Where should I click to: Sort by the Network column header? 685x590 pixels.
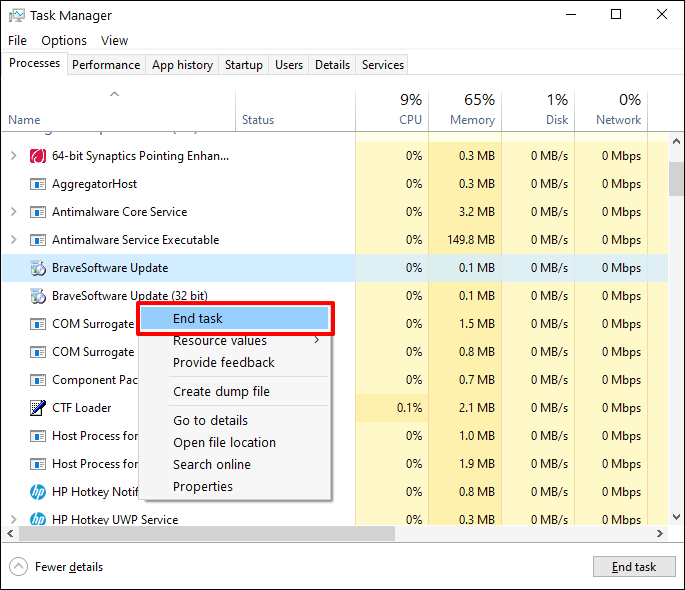(x=611, y=111)
